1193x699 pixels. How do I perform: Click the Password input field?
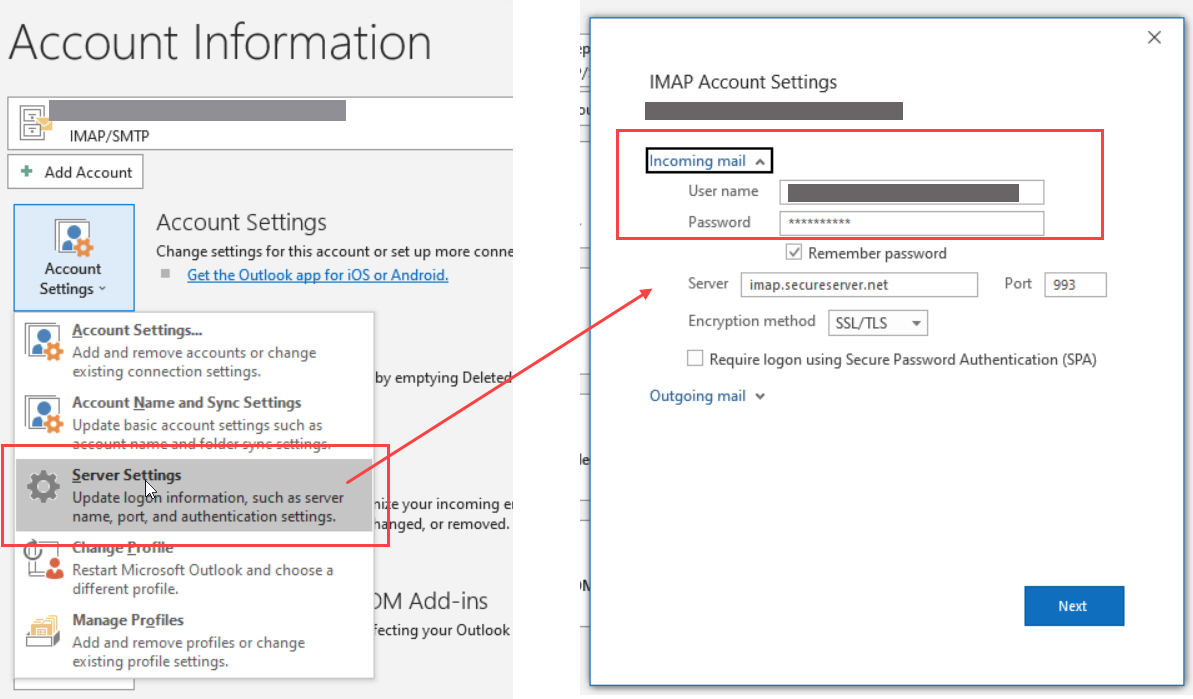tap(911, 223)
